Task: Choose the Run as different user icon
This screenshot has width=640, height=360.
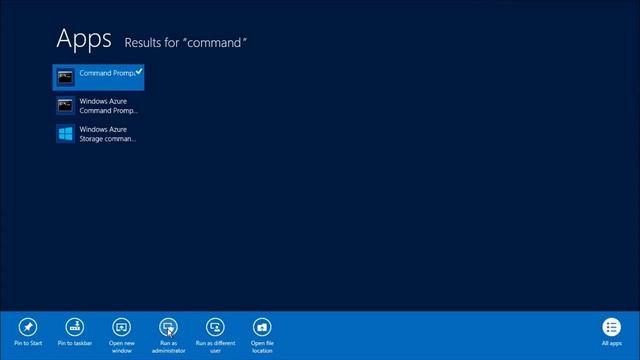Action: coord(215,327)
